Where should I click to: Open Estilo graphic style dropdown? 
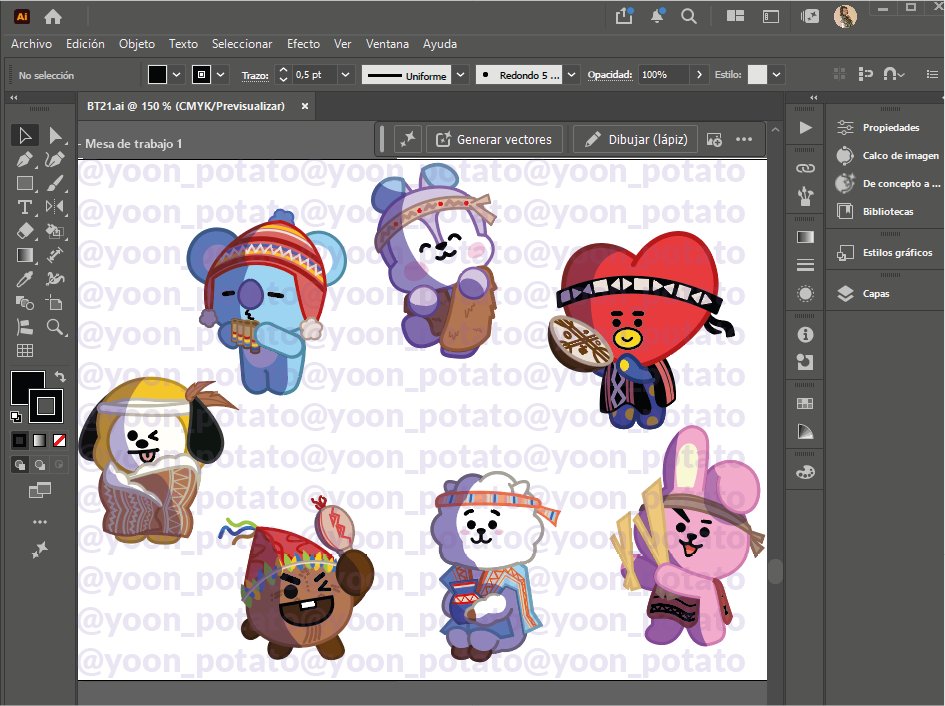pos(776,75)
